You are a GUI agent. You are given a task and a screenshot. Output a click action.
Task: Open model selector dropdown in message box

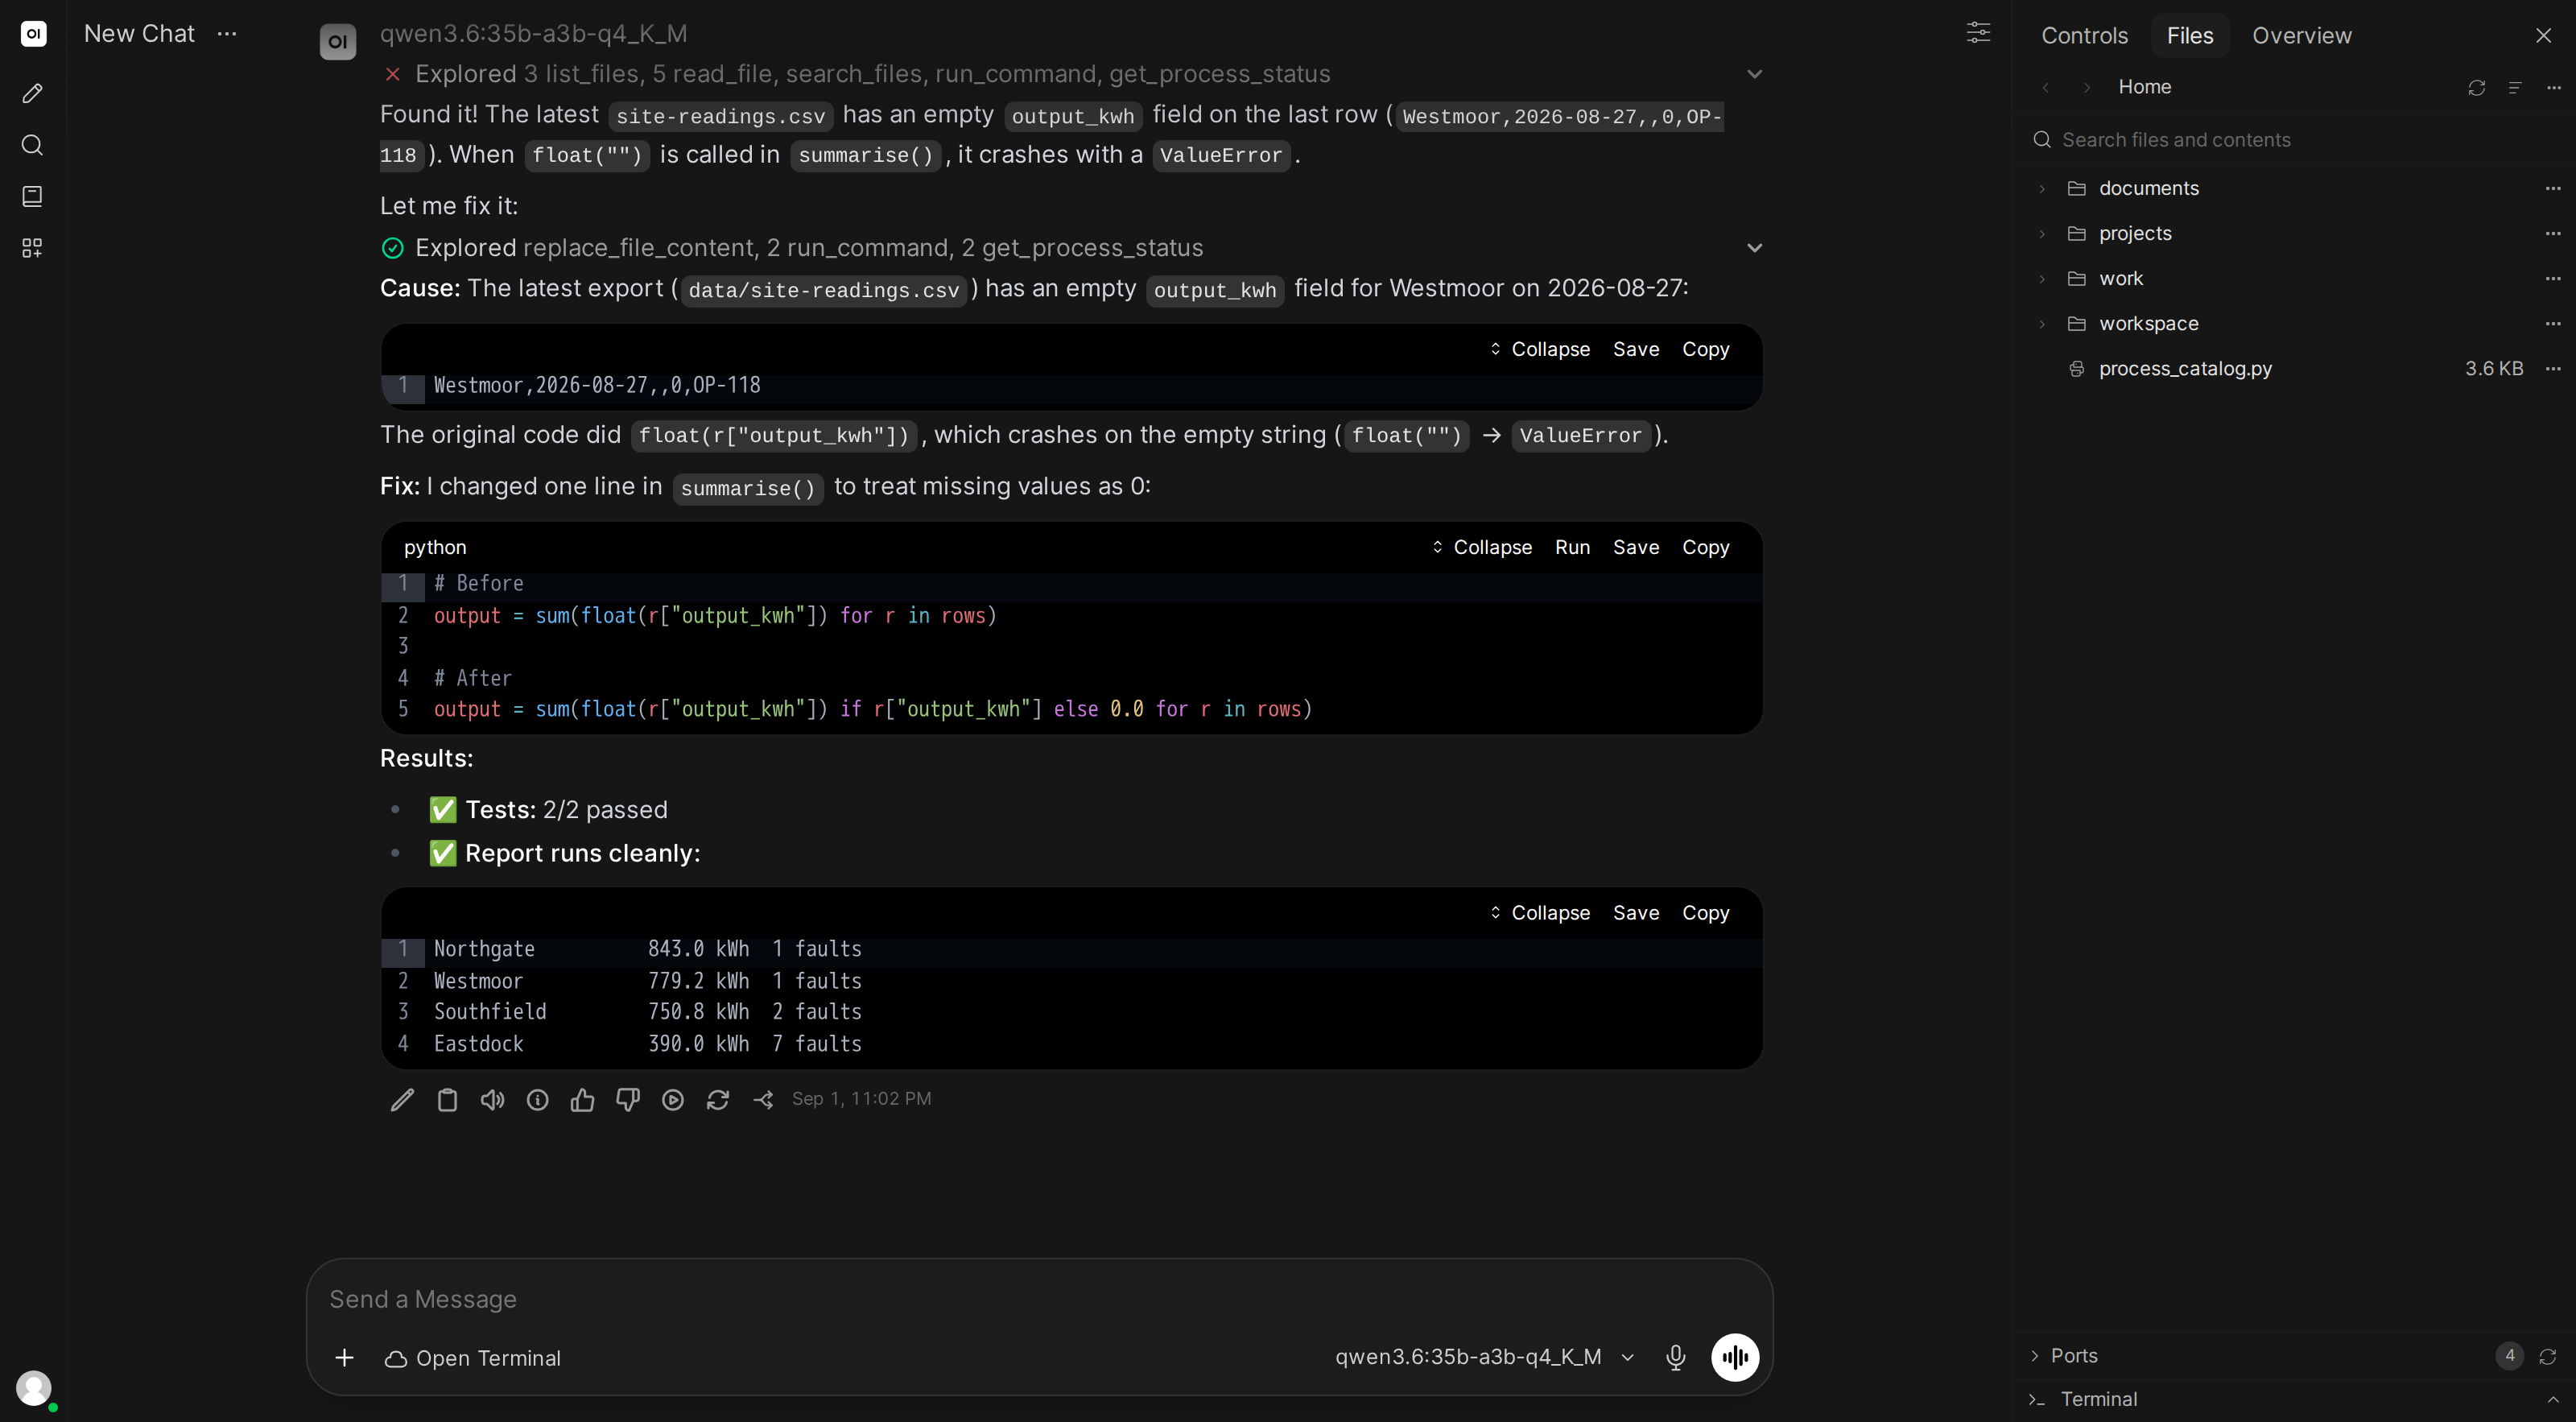pos(1484,1357)
